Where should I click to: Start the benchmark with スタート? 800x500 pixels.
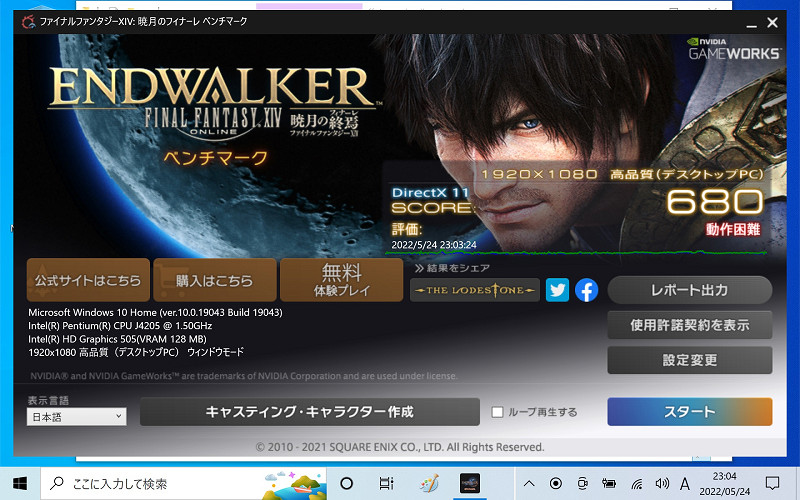690,412
